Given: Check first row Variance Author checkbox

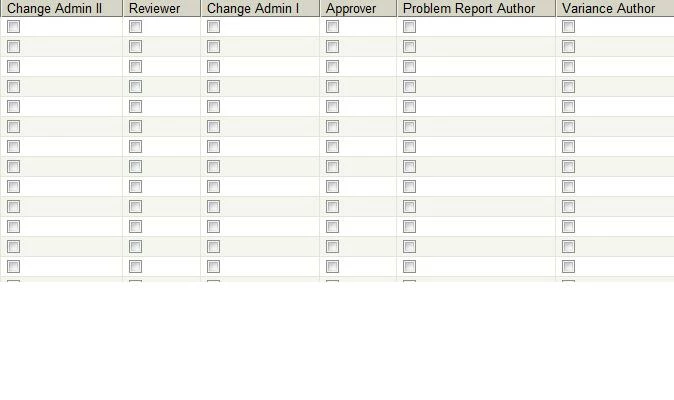Looking at the screenshot, I should click(568, 27).
